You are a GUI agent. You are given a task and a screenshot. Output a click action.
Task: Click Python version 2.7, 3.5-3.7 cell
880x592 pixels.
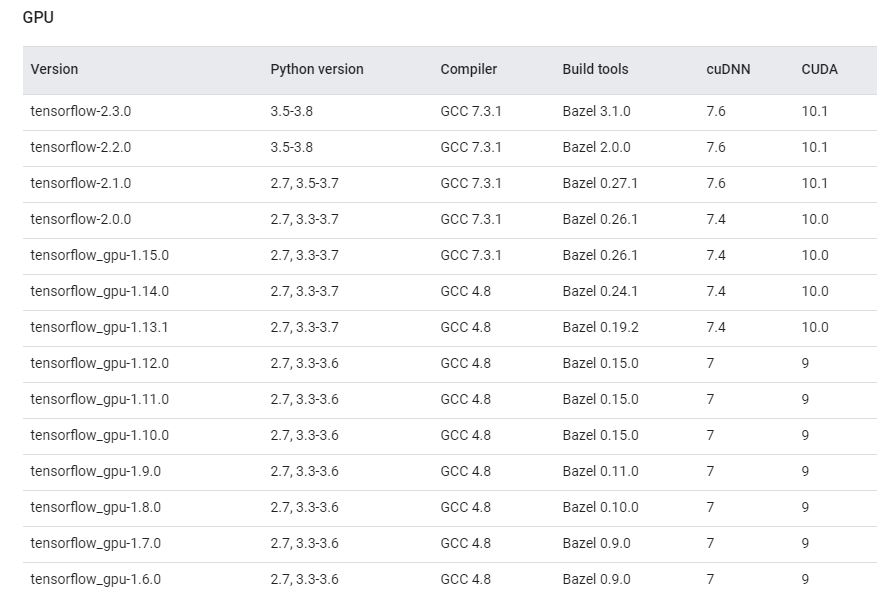[x=305, y=183]
